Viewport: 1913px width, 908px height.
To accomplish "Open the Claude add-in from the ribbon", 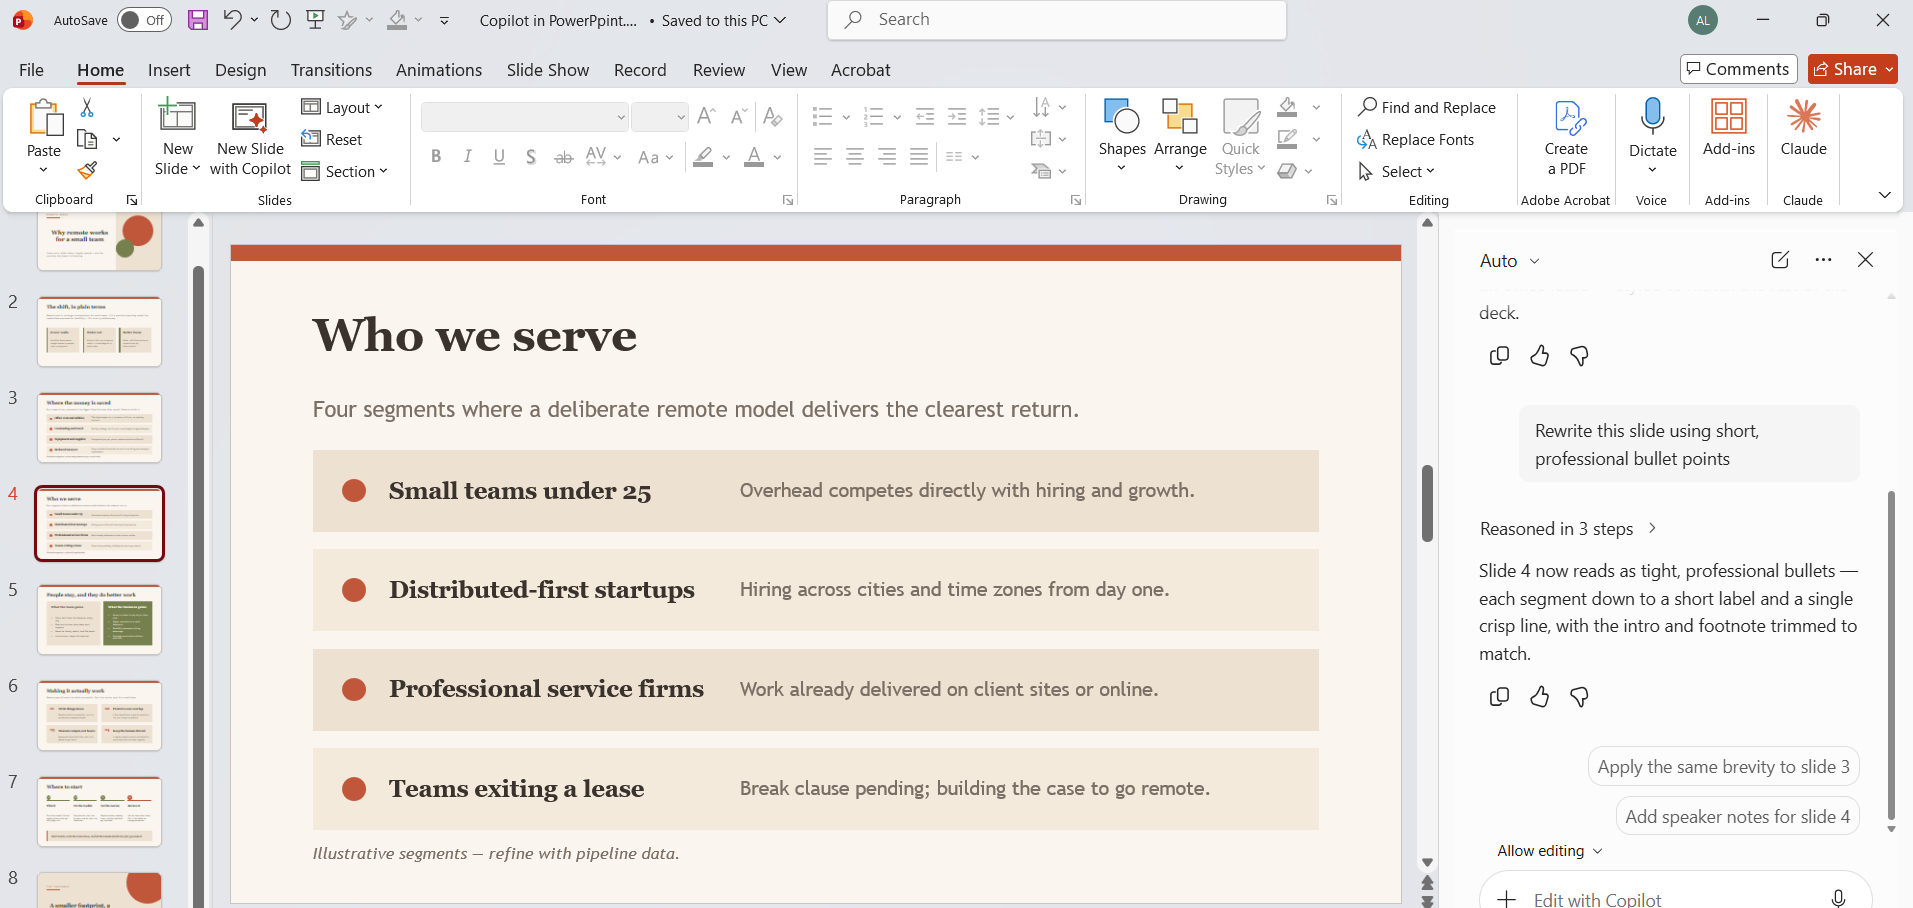I will click(1803, 128).
